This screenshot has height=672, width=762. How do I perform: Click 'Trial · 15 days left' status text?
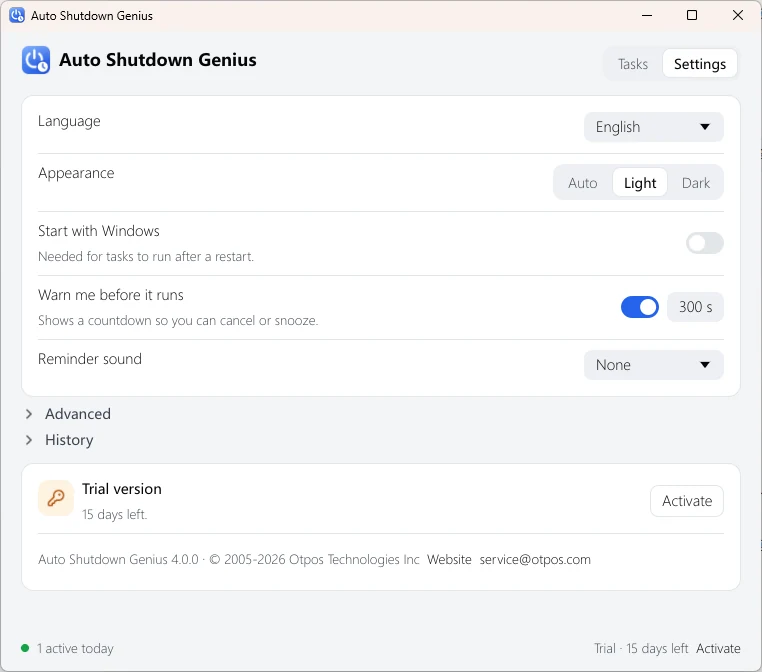pos(641,648)
